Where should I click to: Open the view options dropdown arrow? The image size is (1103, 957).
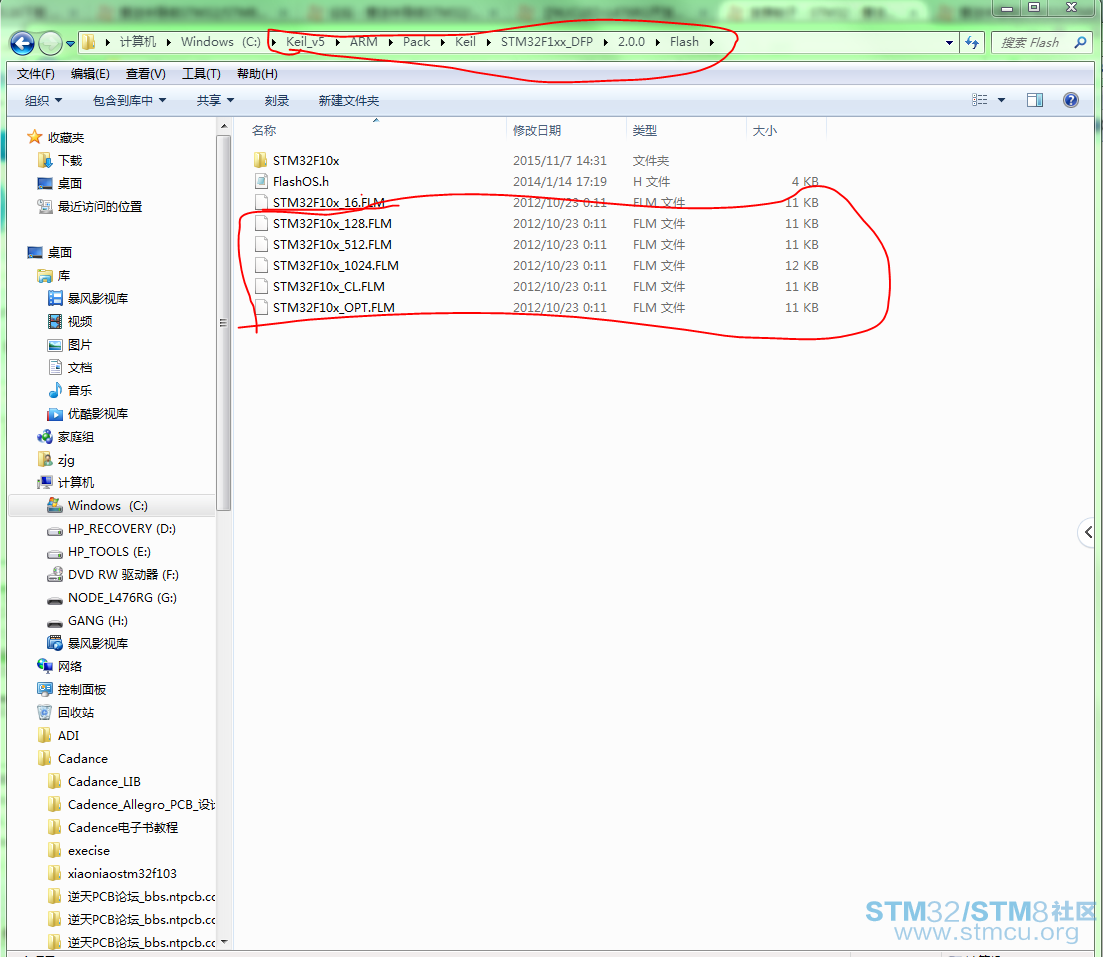click(1001, 100)
